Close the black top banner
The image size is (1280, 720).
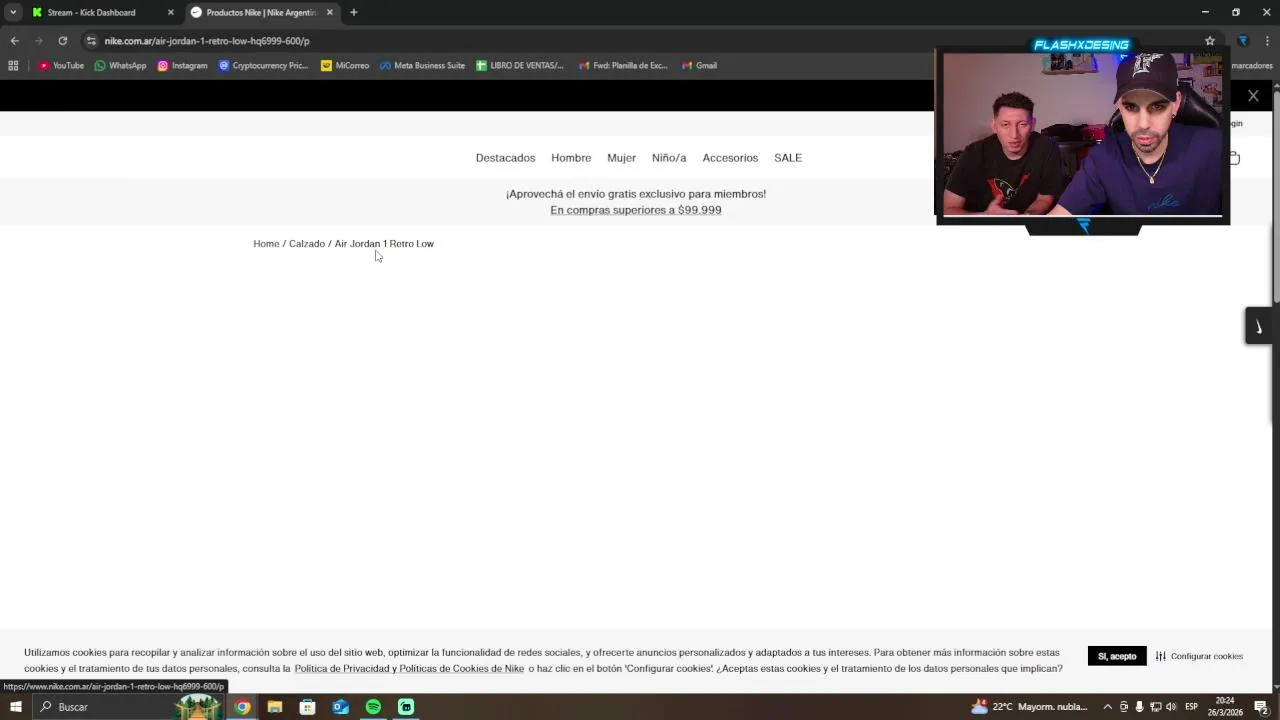click(x=1253, y=96)
